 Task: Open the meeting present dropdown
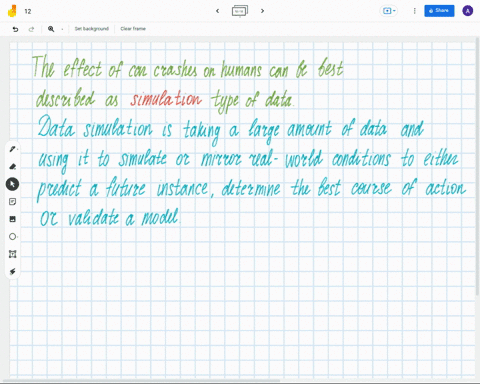pos(389,11)
